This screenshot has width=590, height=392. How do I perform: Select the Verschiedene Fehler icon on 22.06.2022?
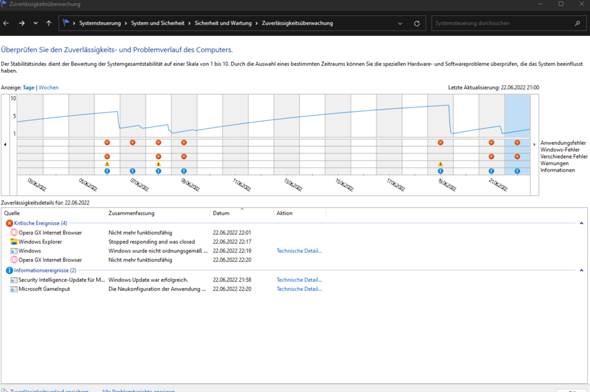coord(517,156)
